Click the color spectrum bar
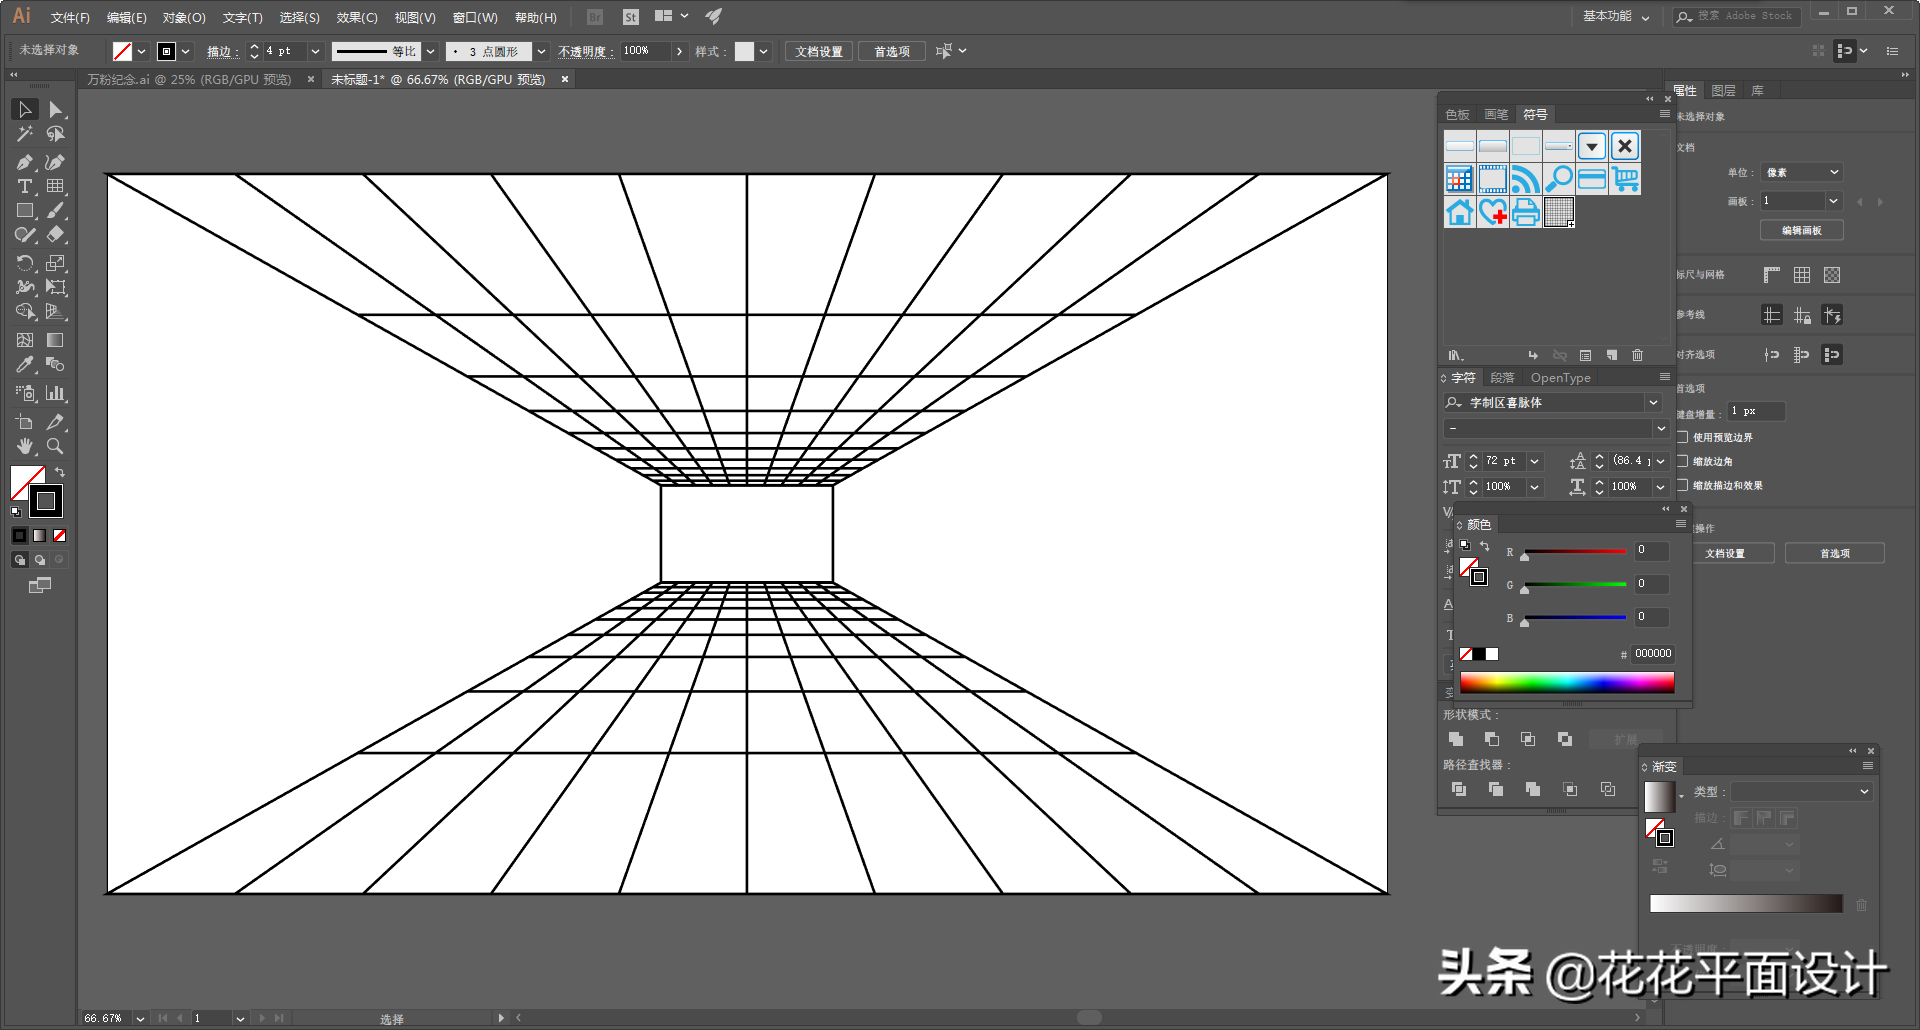The width and height of the screenshot is (1920, 1030). (1567, 682)
